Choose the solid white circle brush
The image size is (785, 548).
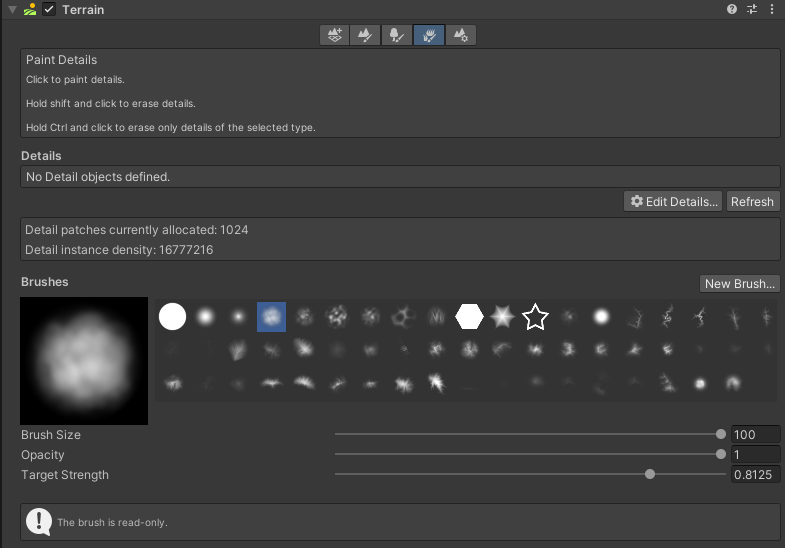point(172,316)
